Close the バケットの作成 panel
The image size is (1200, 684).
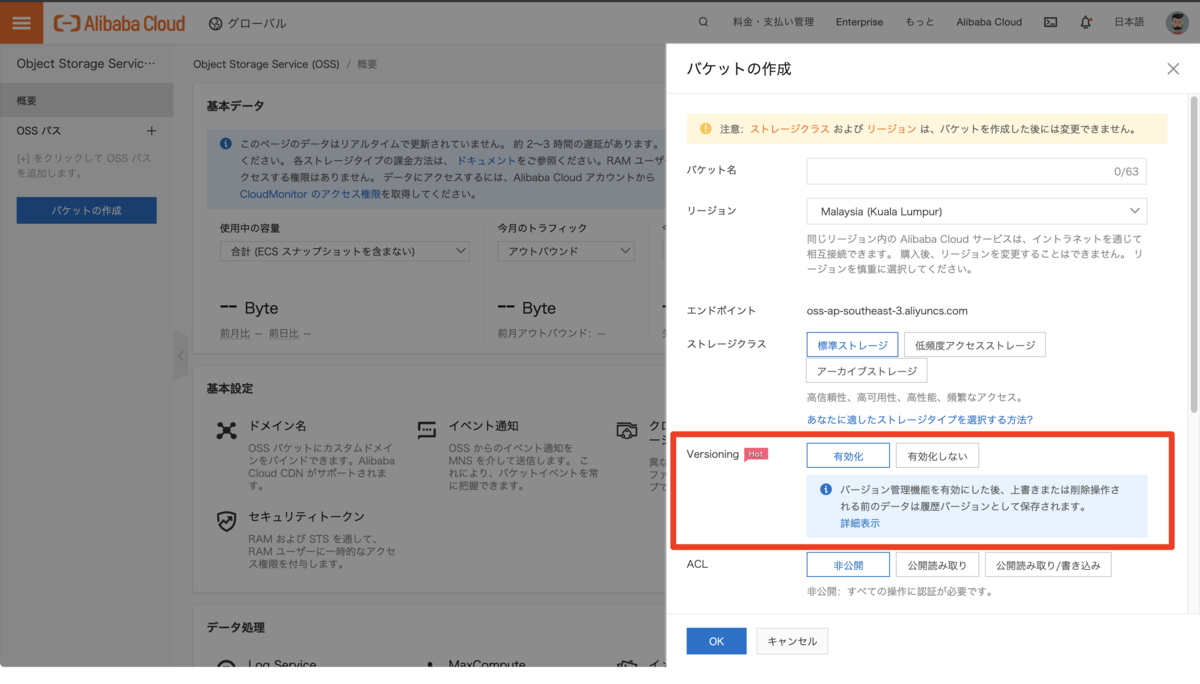click(1173, 69)
